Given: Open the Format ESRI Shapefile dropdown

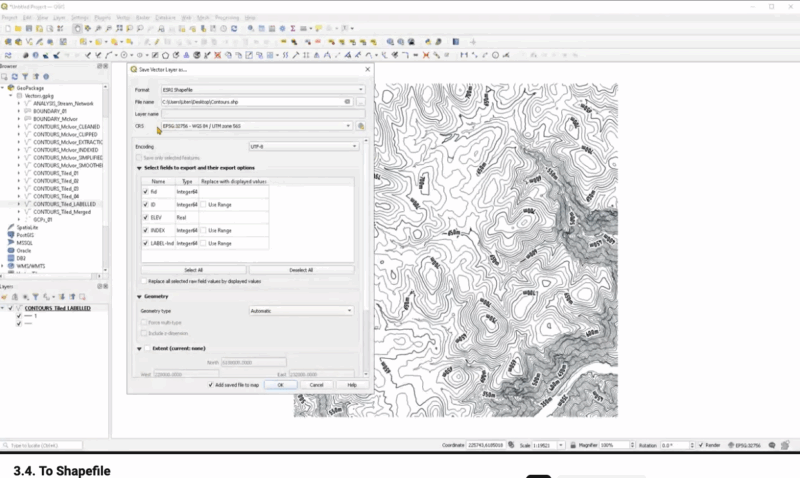Looking at the screenshot, I should [263, 90].
